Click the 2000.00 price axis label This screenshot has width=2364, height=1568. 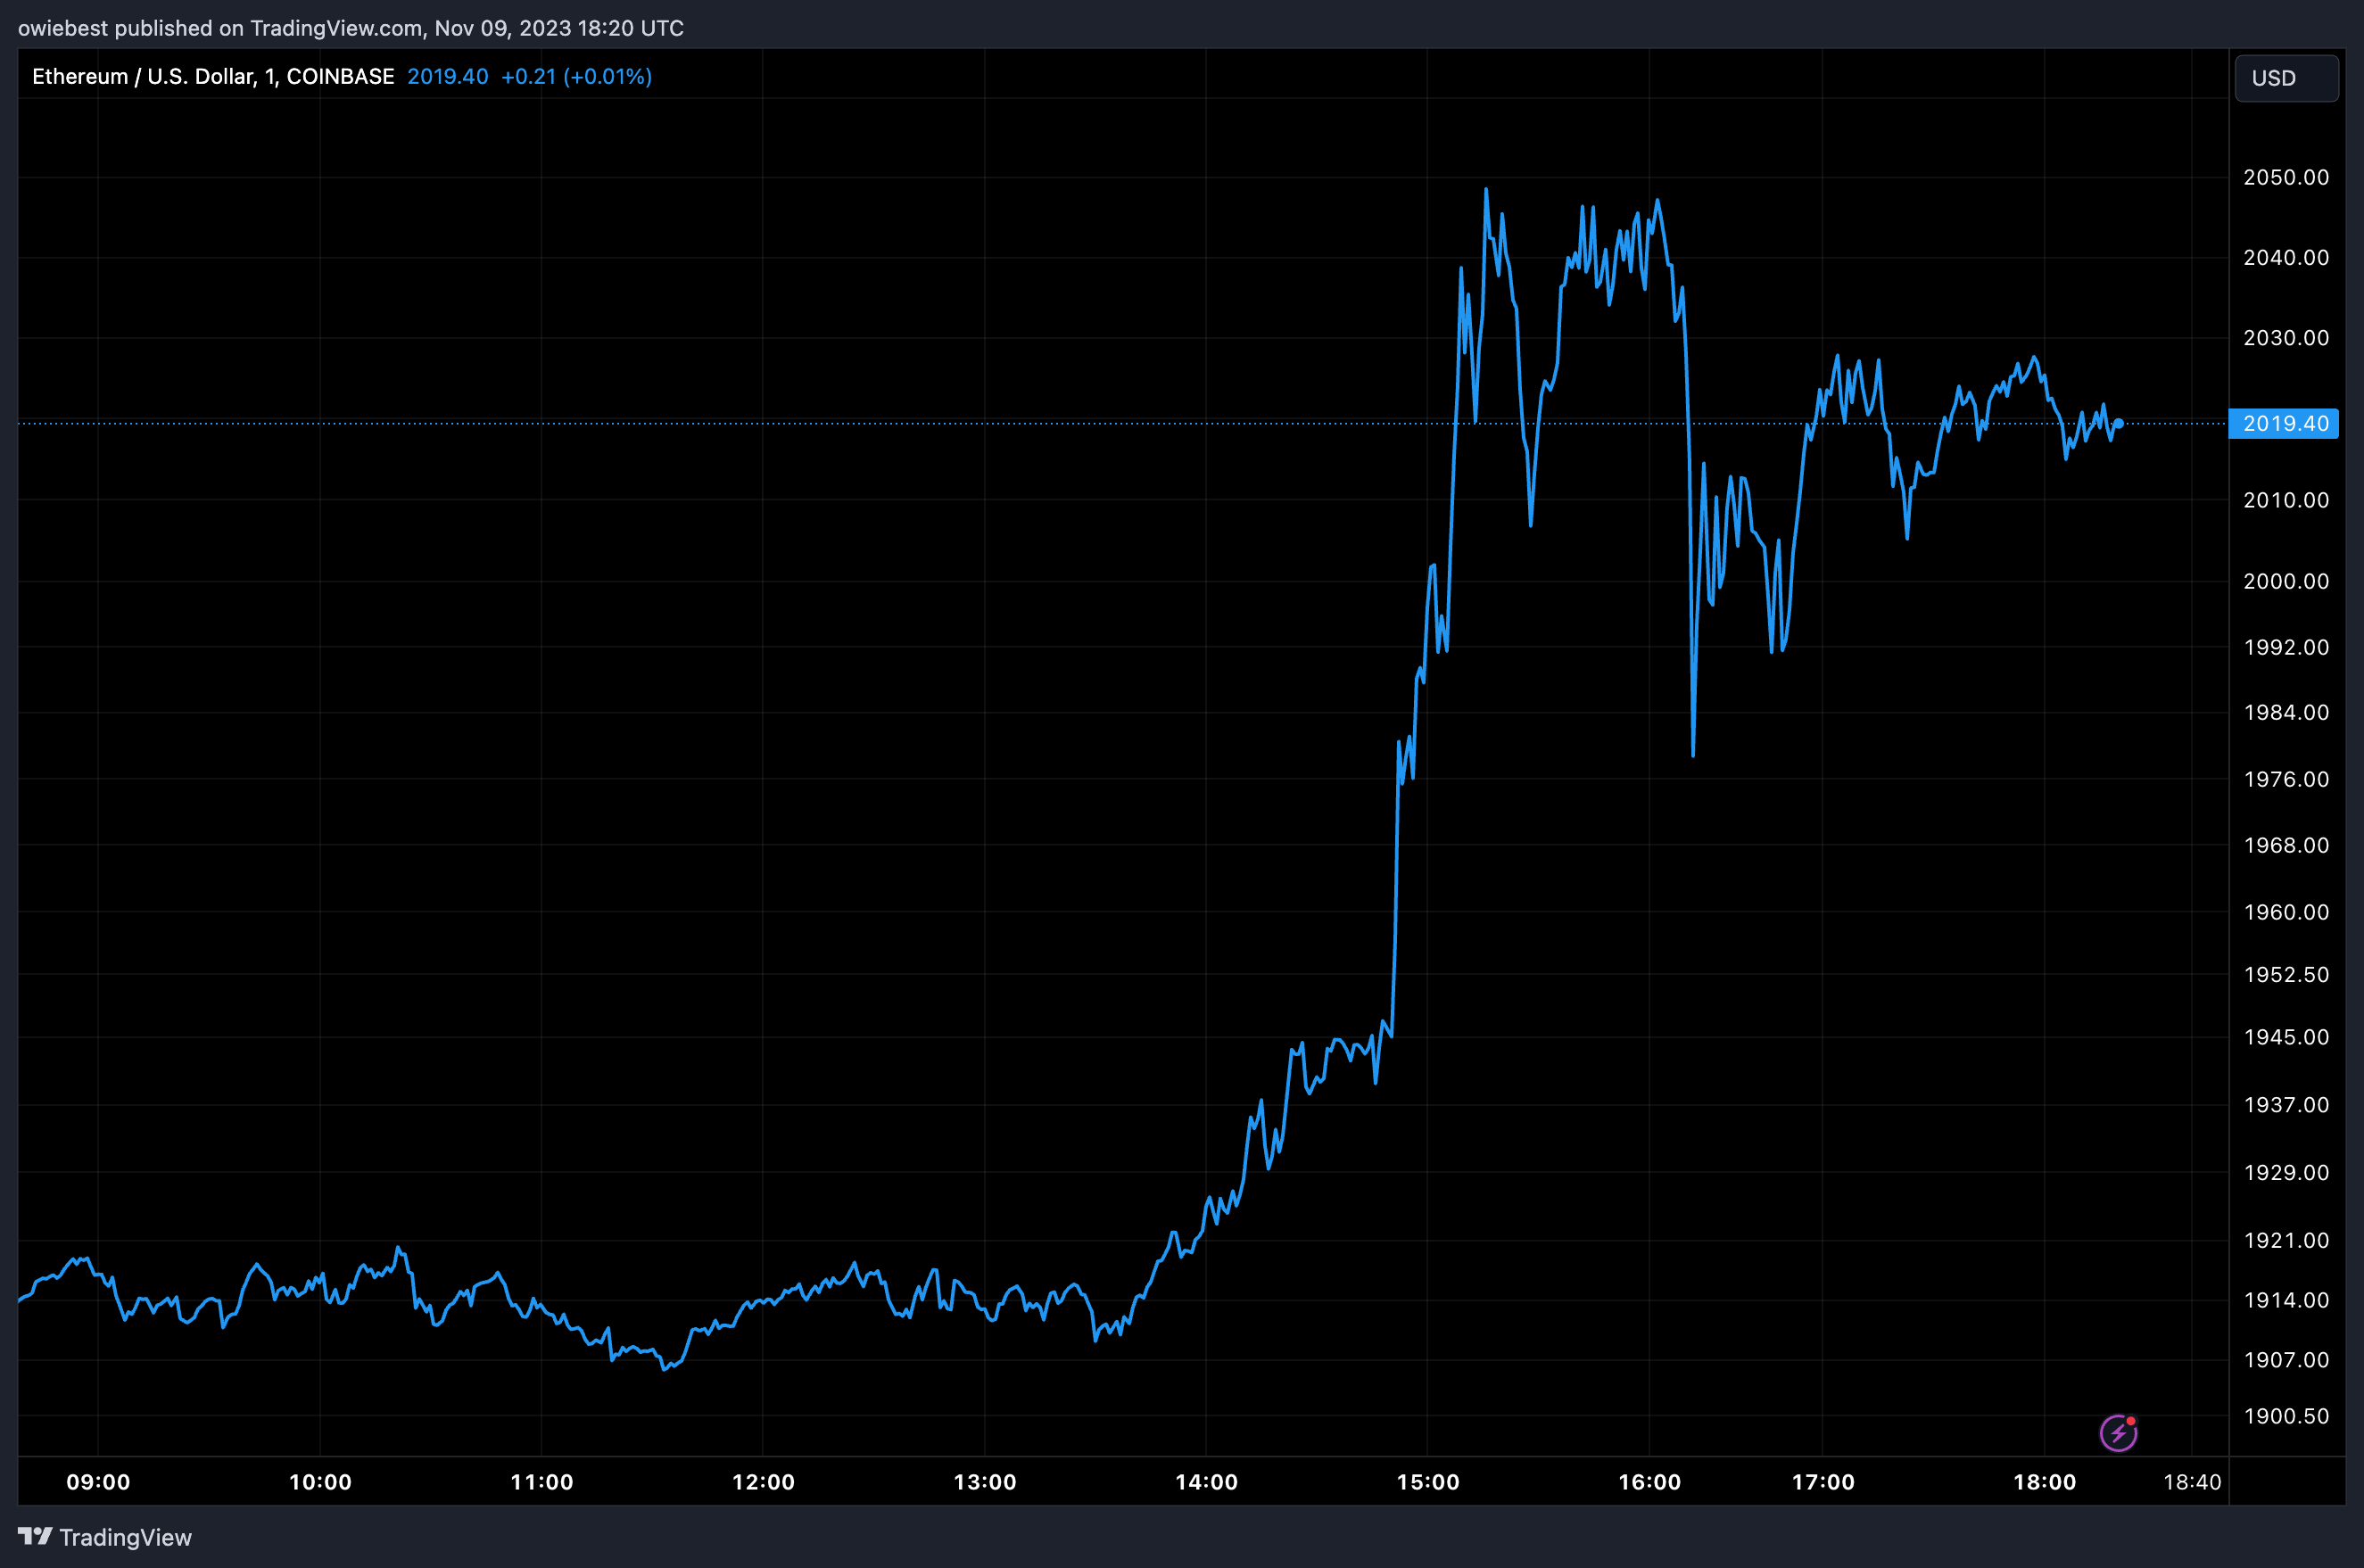click(2286, 581)
